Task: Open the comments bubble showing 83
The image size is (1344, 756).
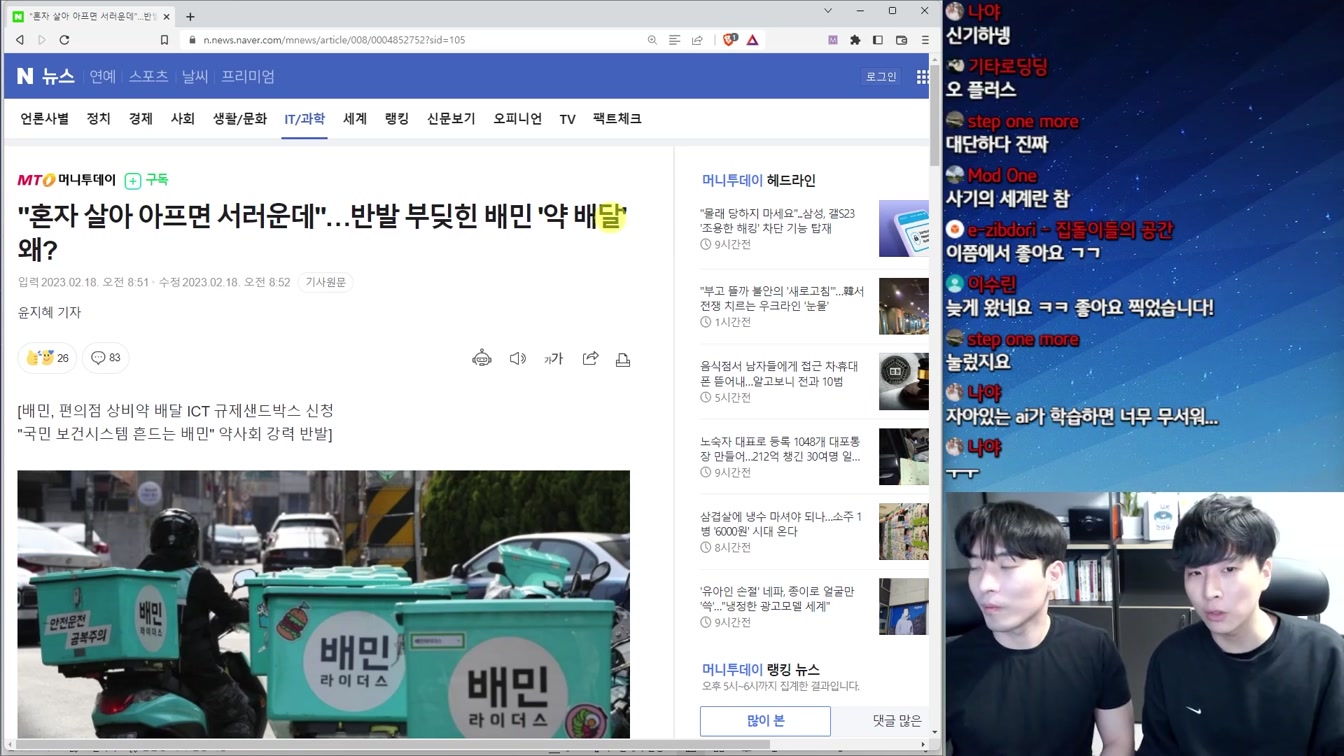Action: (x=106, y=358)
